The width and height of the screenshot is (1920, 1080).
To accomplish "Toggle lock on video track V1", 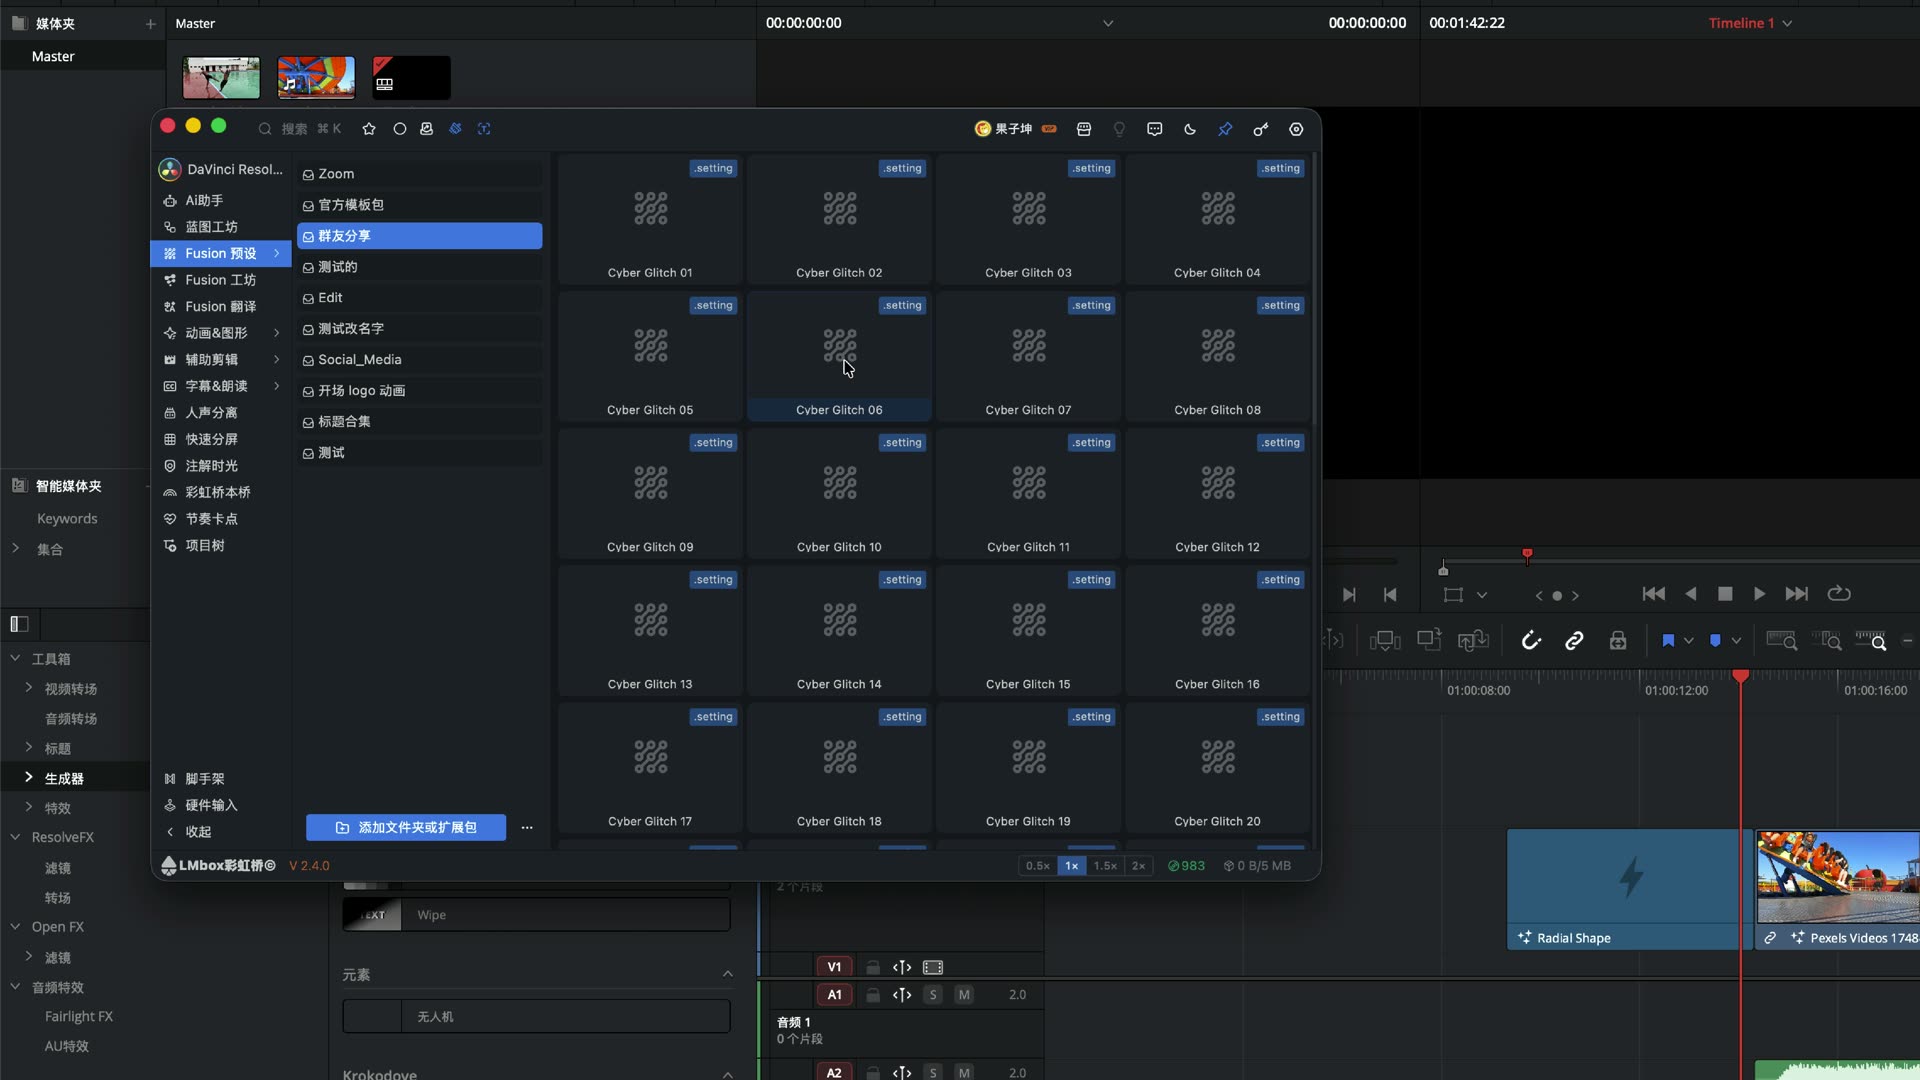I will coord(873,967).
